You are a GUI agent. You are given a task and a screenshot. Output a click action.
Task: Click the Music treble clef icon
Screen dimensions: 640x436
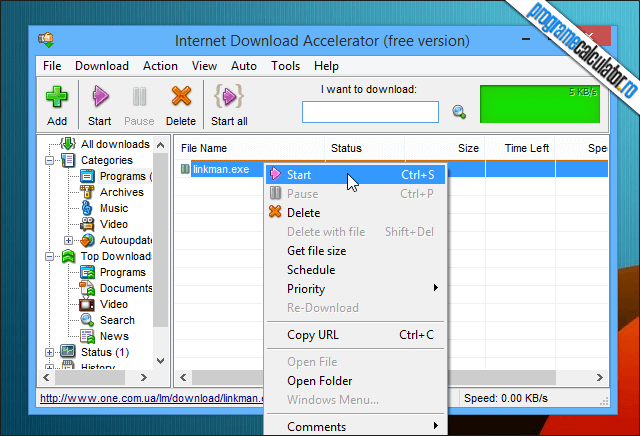(87, 208)
